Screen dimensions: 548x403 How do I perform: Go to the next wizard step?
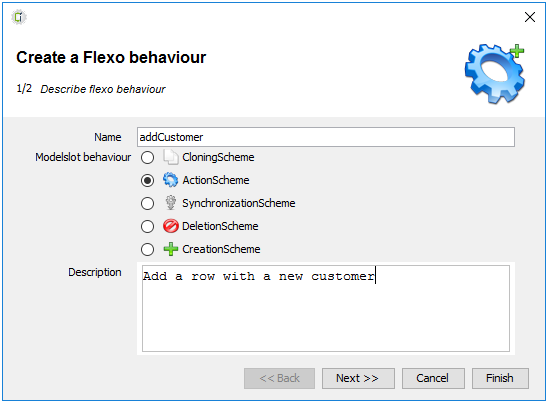pos(358,378)
